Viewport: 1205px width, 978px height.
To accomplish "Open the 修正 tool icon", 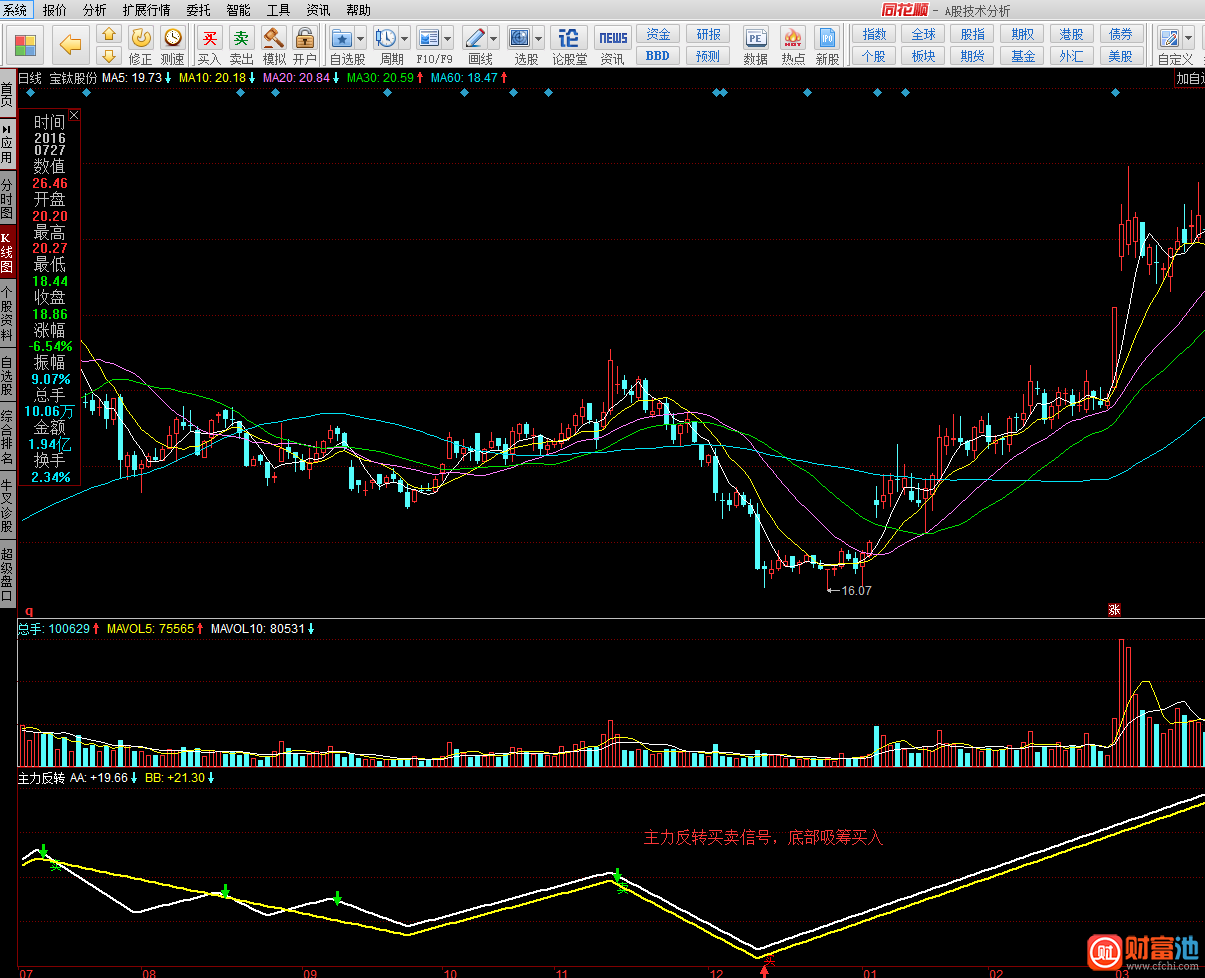I will coord(141,38).
